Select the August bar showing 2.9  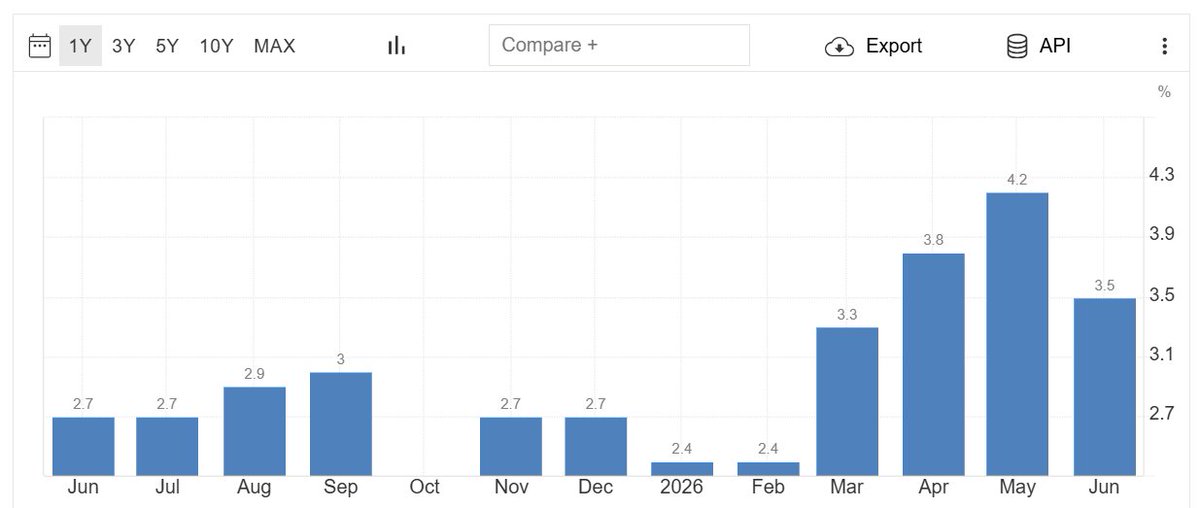(x=254, y=431)
